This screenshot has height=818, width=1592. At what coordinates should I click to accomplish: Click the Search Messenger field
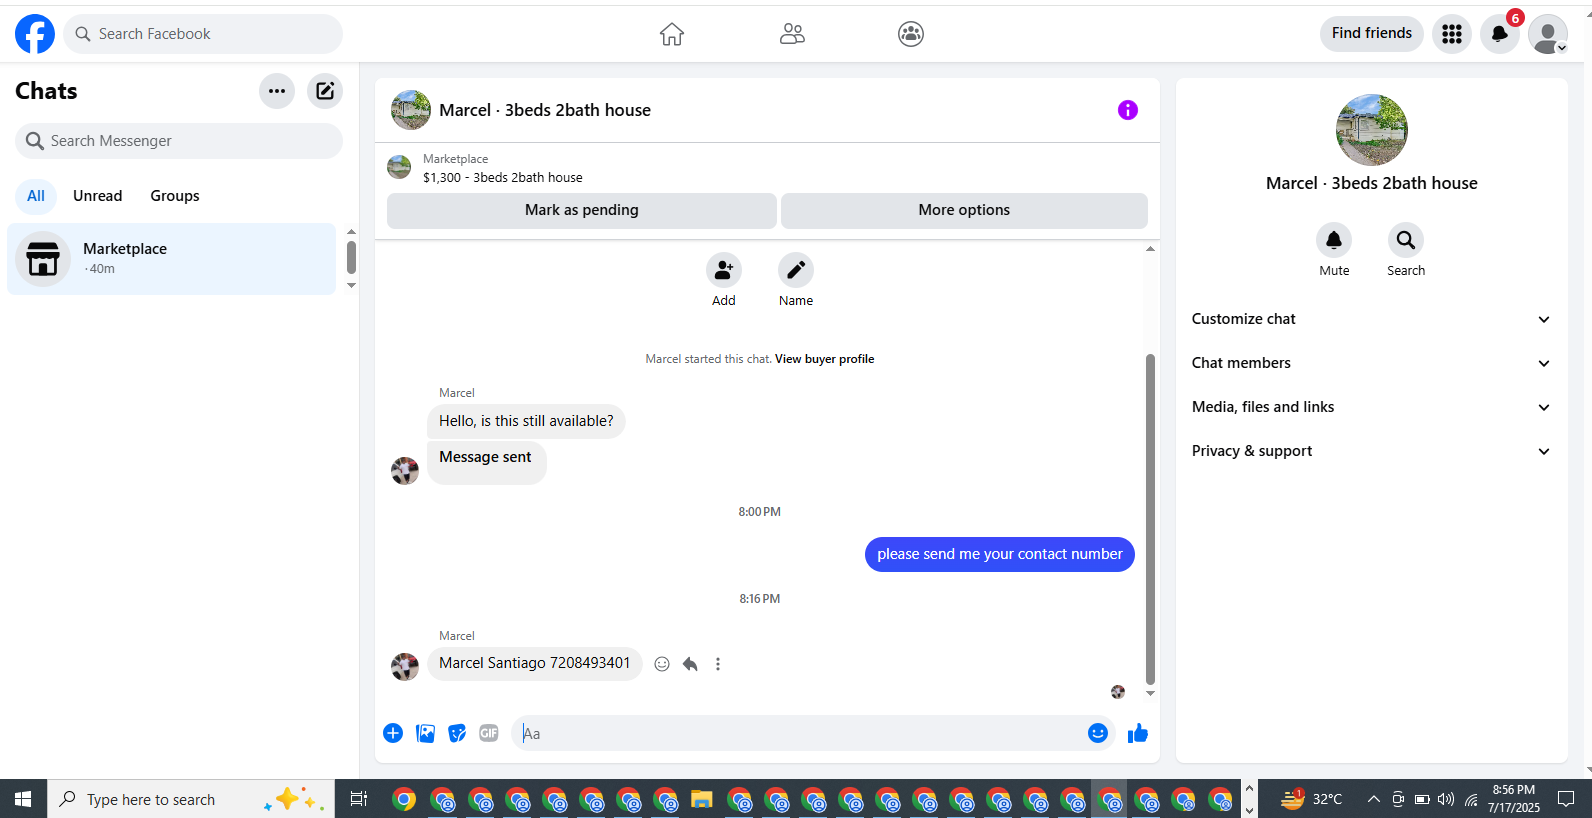click(x=179, y=141)
